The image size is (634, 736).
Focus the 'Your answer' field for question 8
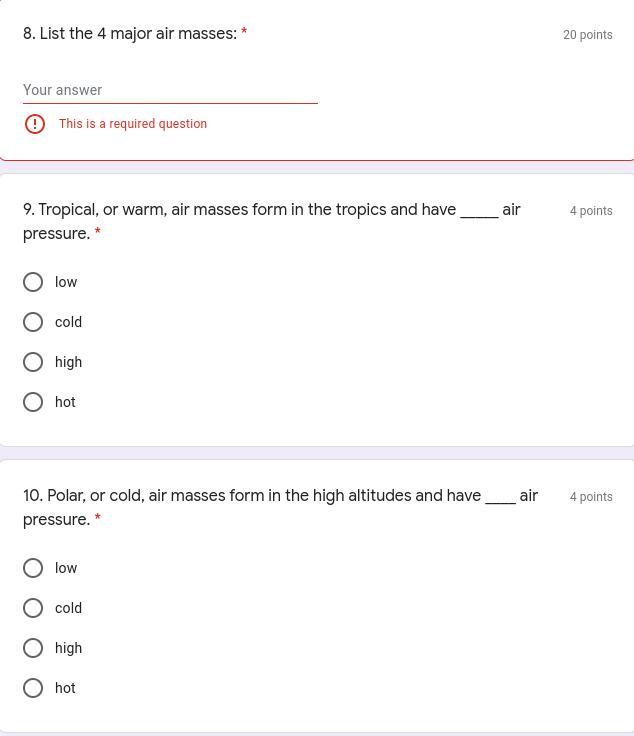170,90
